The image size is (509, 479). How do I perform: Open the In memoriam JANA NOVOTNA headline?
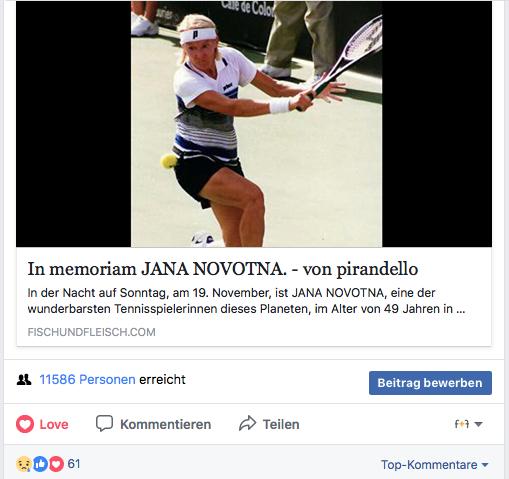(222, 269)
